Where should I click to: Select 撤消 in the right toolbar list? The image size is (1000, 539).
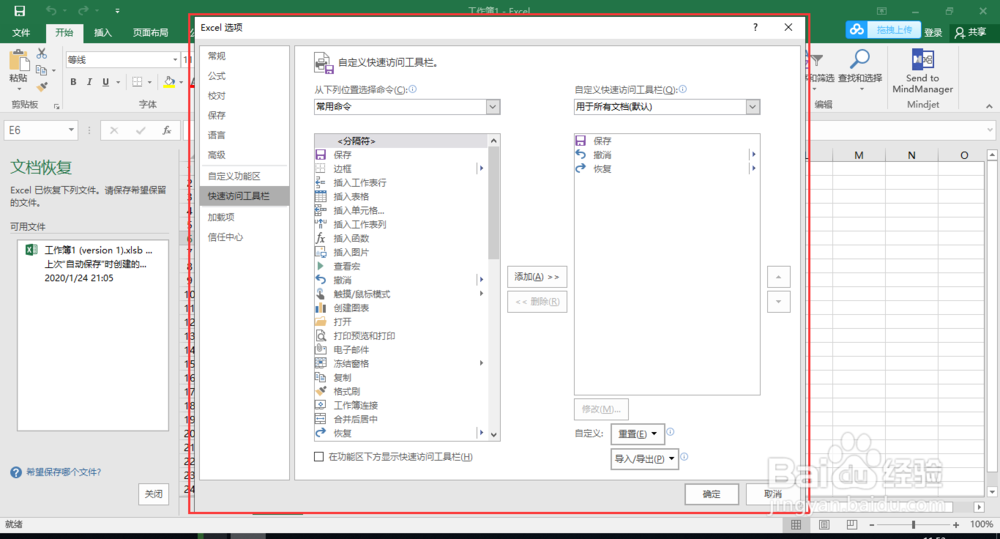666,155
